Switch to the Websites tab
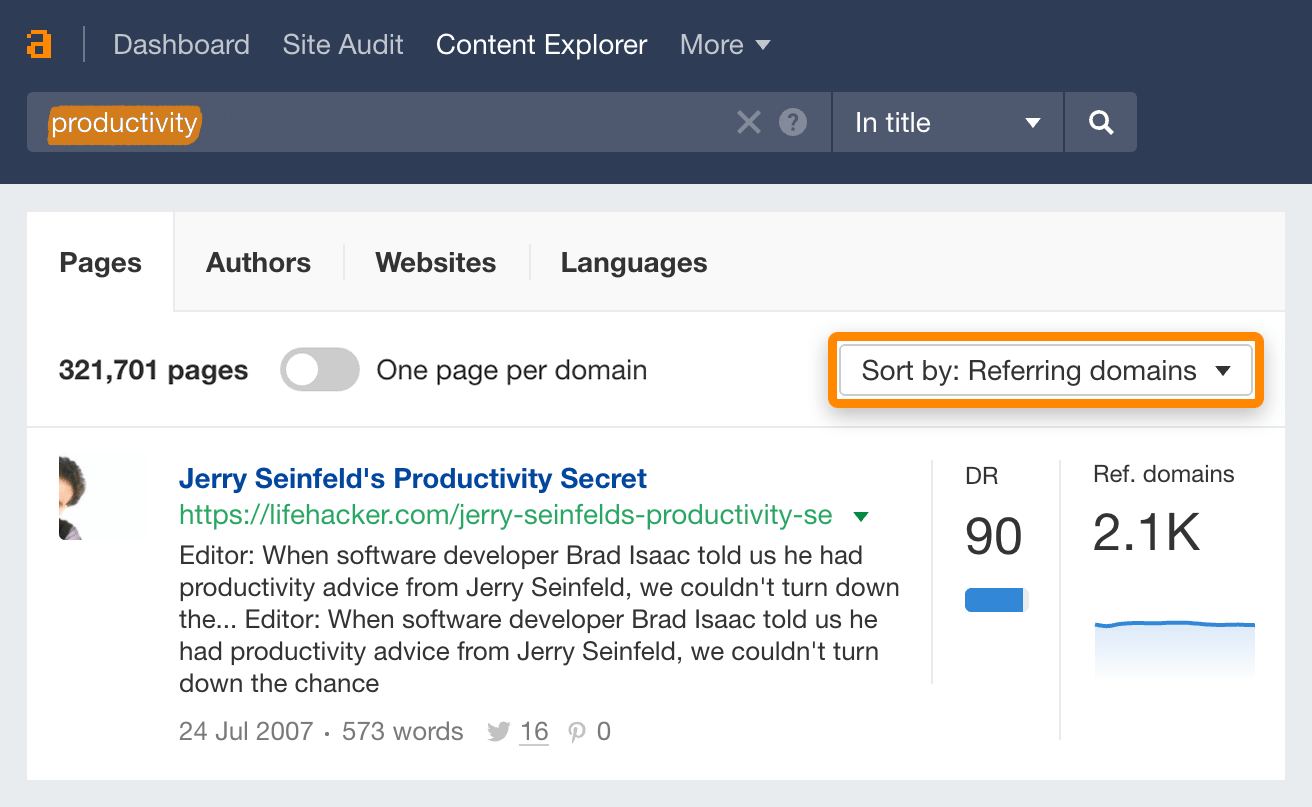The width and height of the screenshot is (1312, 807). coord(435,263)
